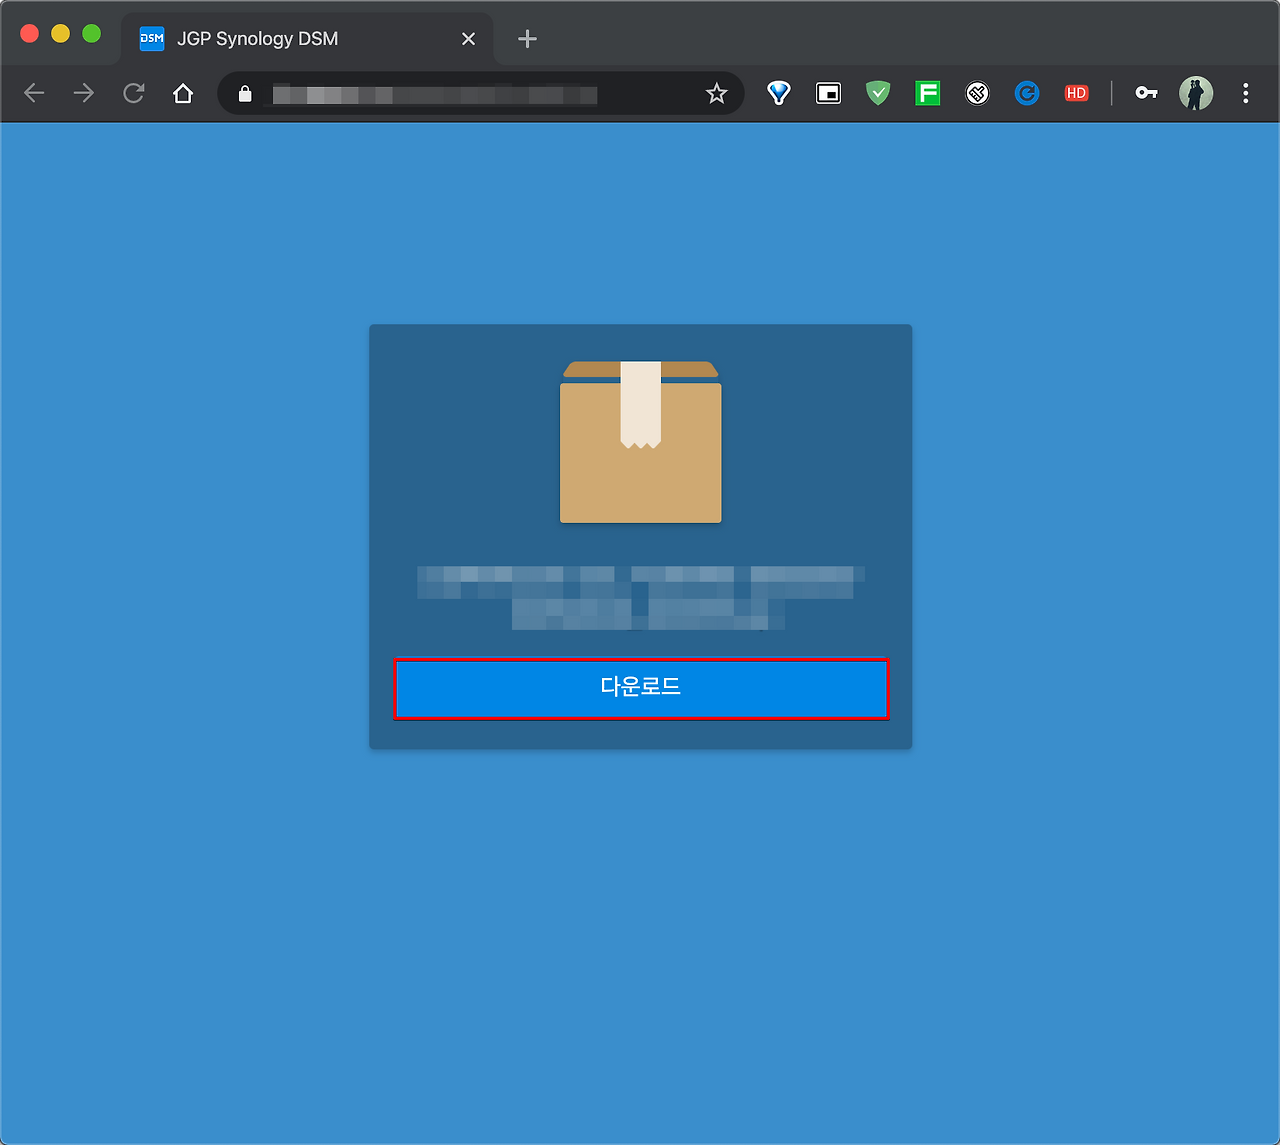Click the package box illustration
The width and height of the screenshot is (1280, 1145).
[x=640, y=443]
